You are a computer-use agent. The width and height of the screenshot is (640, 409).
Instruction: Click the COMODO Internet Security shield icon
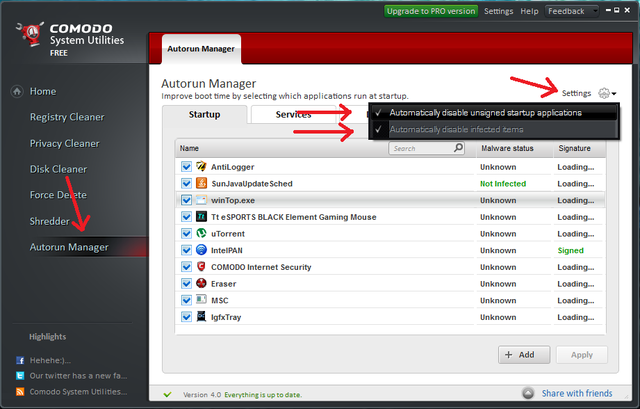tap(201, 267)
